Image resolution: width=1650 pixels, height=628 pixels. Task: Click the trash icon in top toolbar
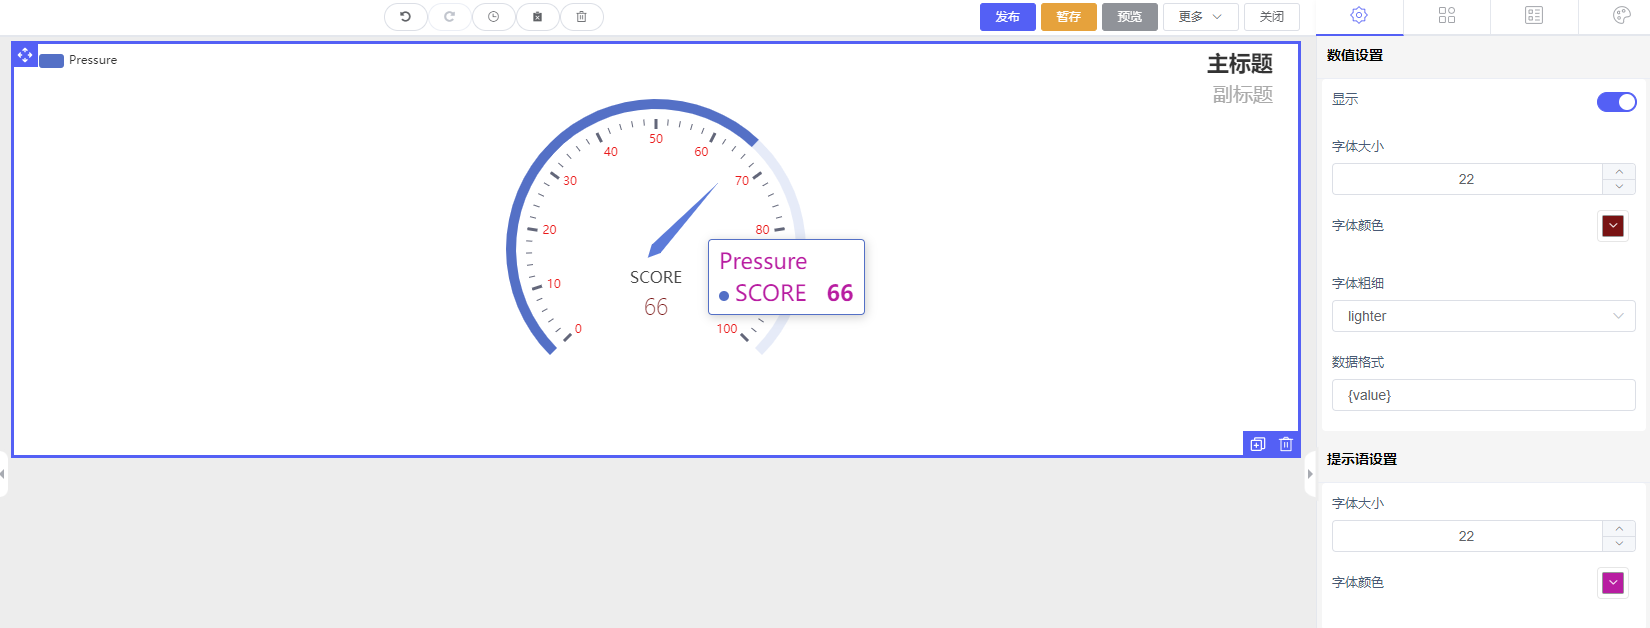(581, 17)
